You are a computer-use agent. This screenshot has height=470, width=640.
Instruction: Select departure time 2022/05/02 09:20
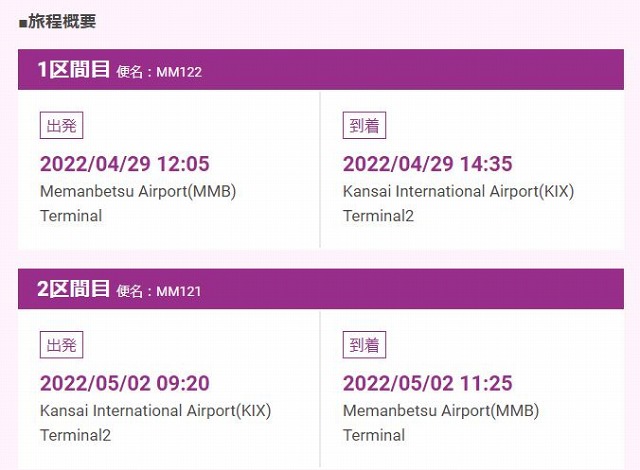coord(124,384)
